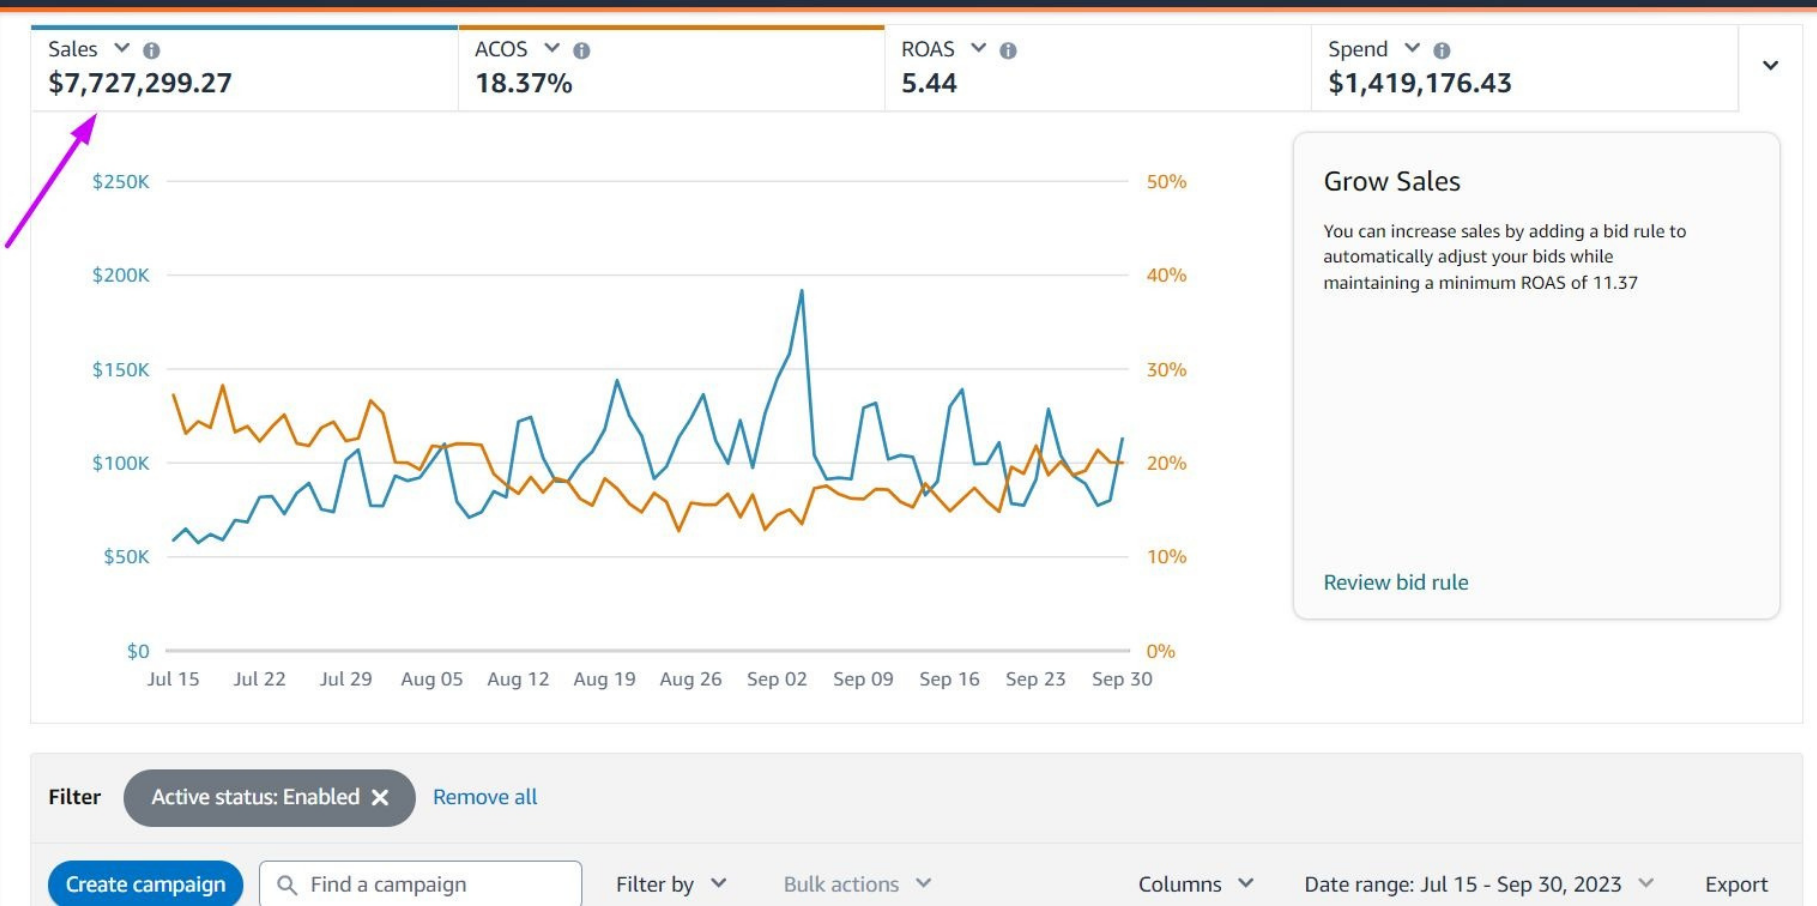
Task: Open the Sales metric dropdown
Action: (x=122, y=48)
